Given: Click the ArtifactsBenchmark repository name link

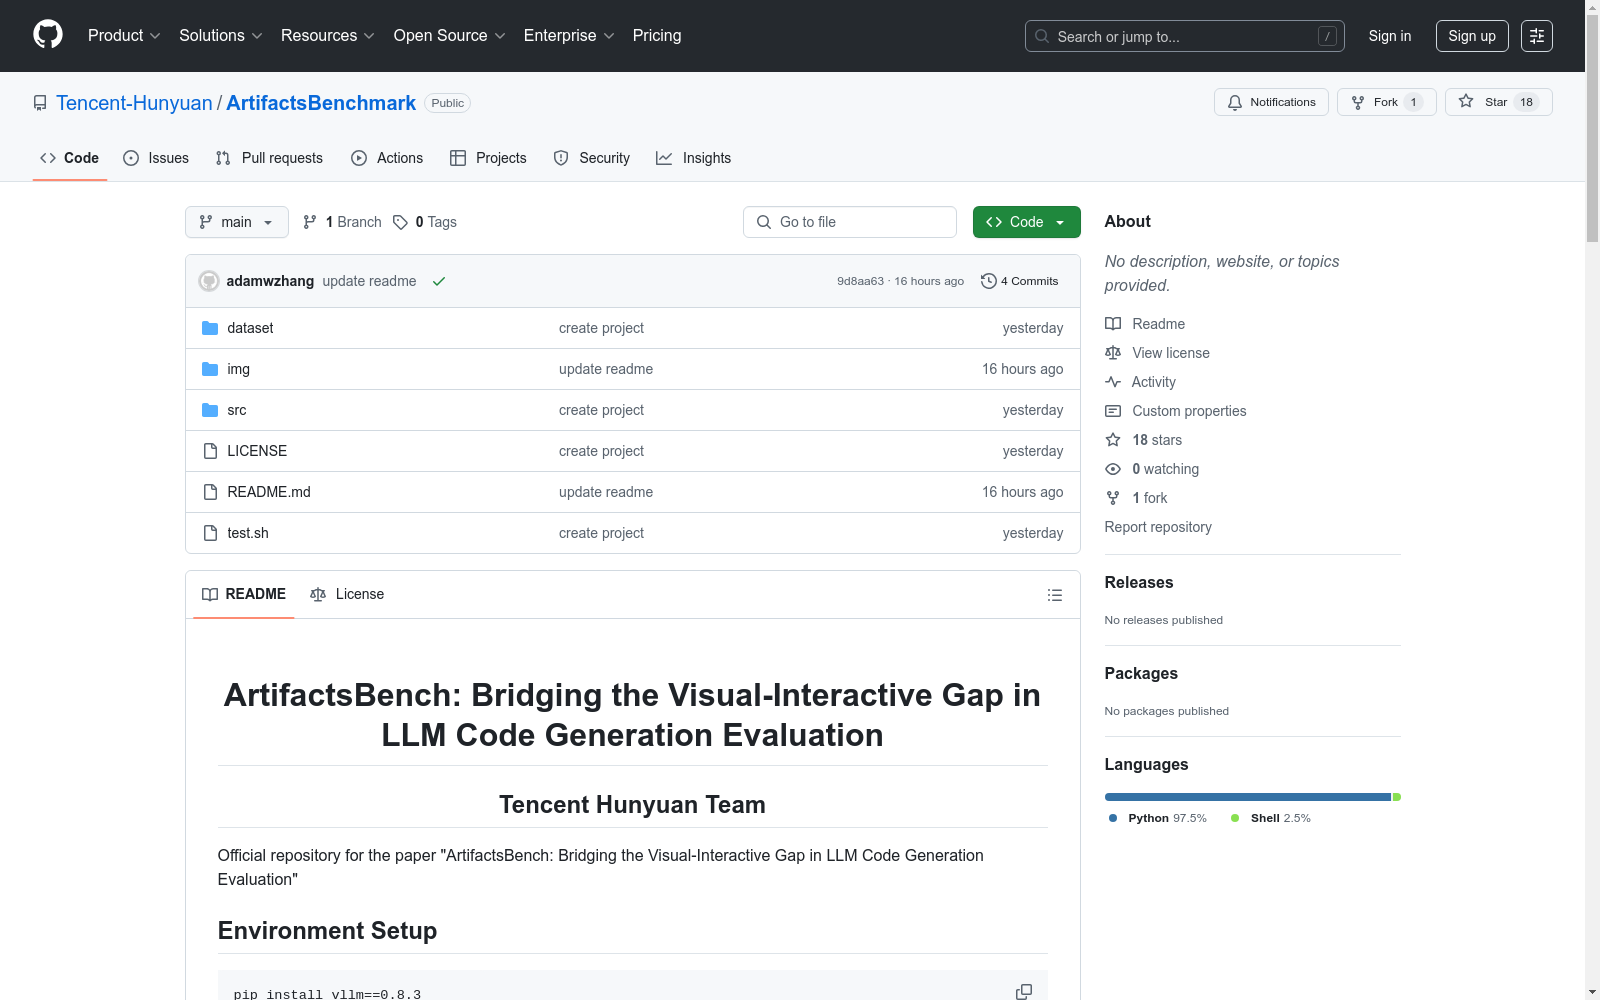Looking at the screenshot, I should (321, 103).
